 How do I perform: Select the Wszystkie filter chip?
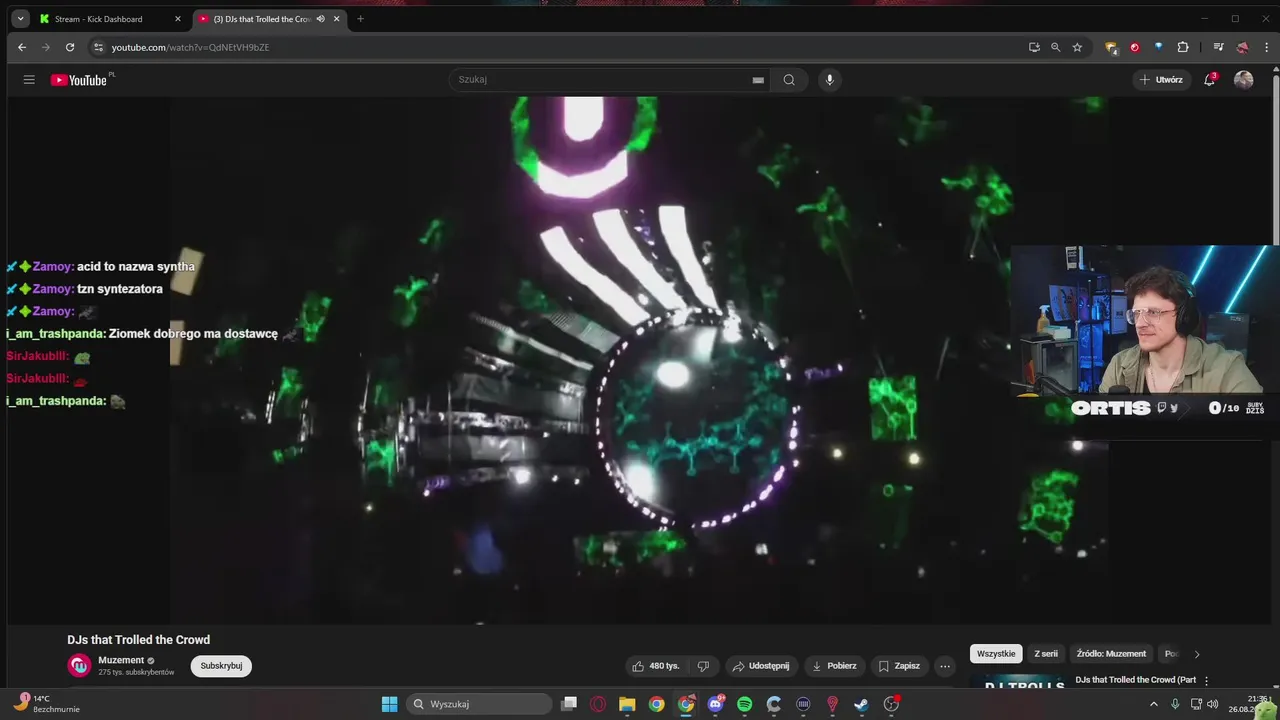(x=996, y=654)
